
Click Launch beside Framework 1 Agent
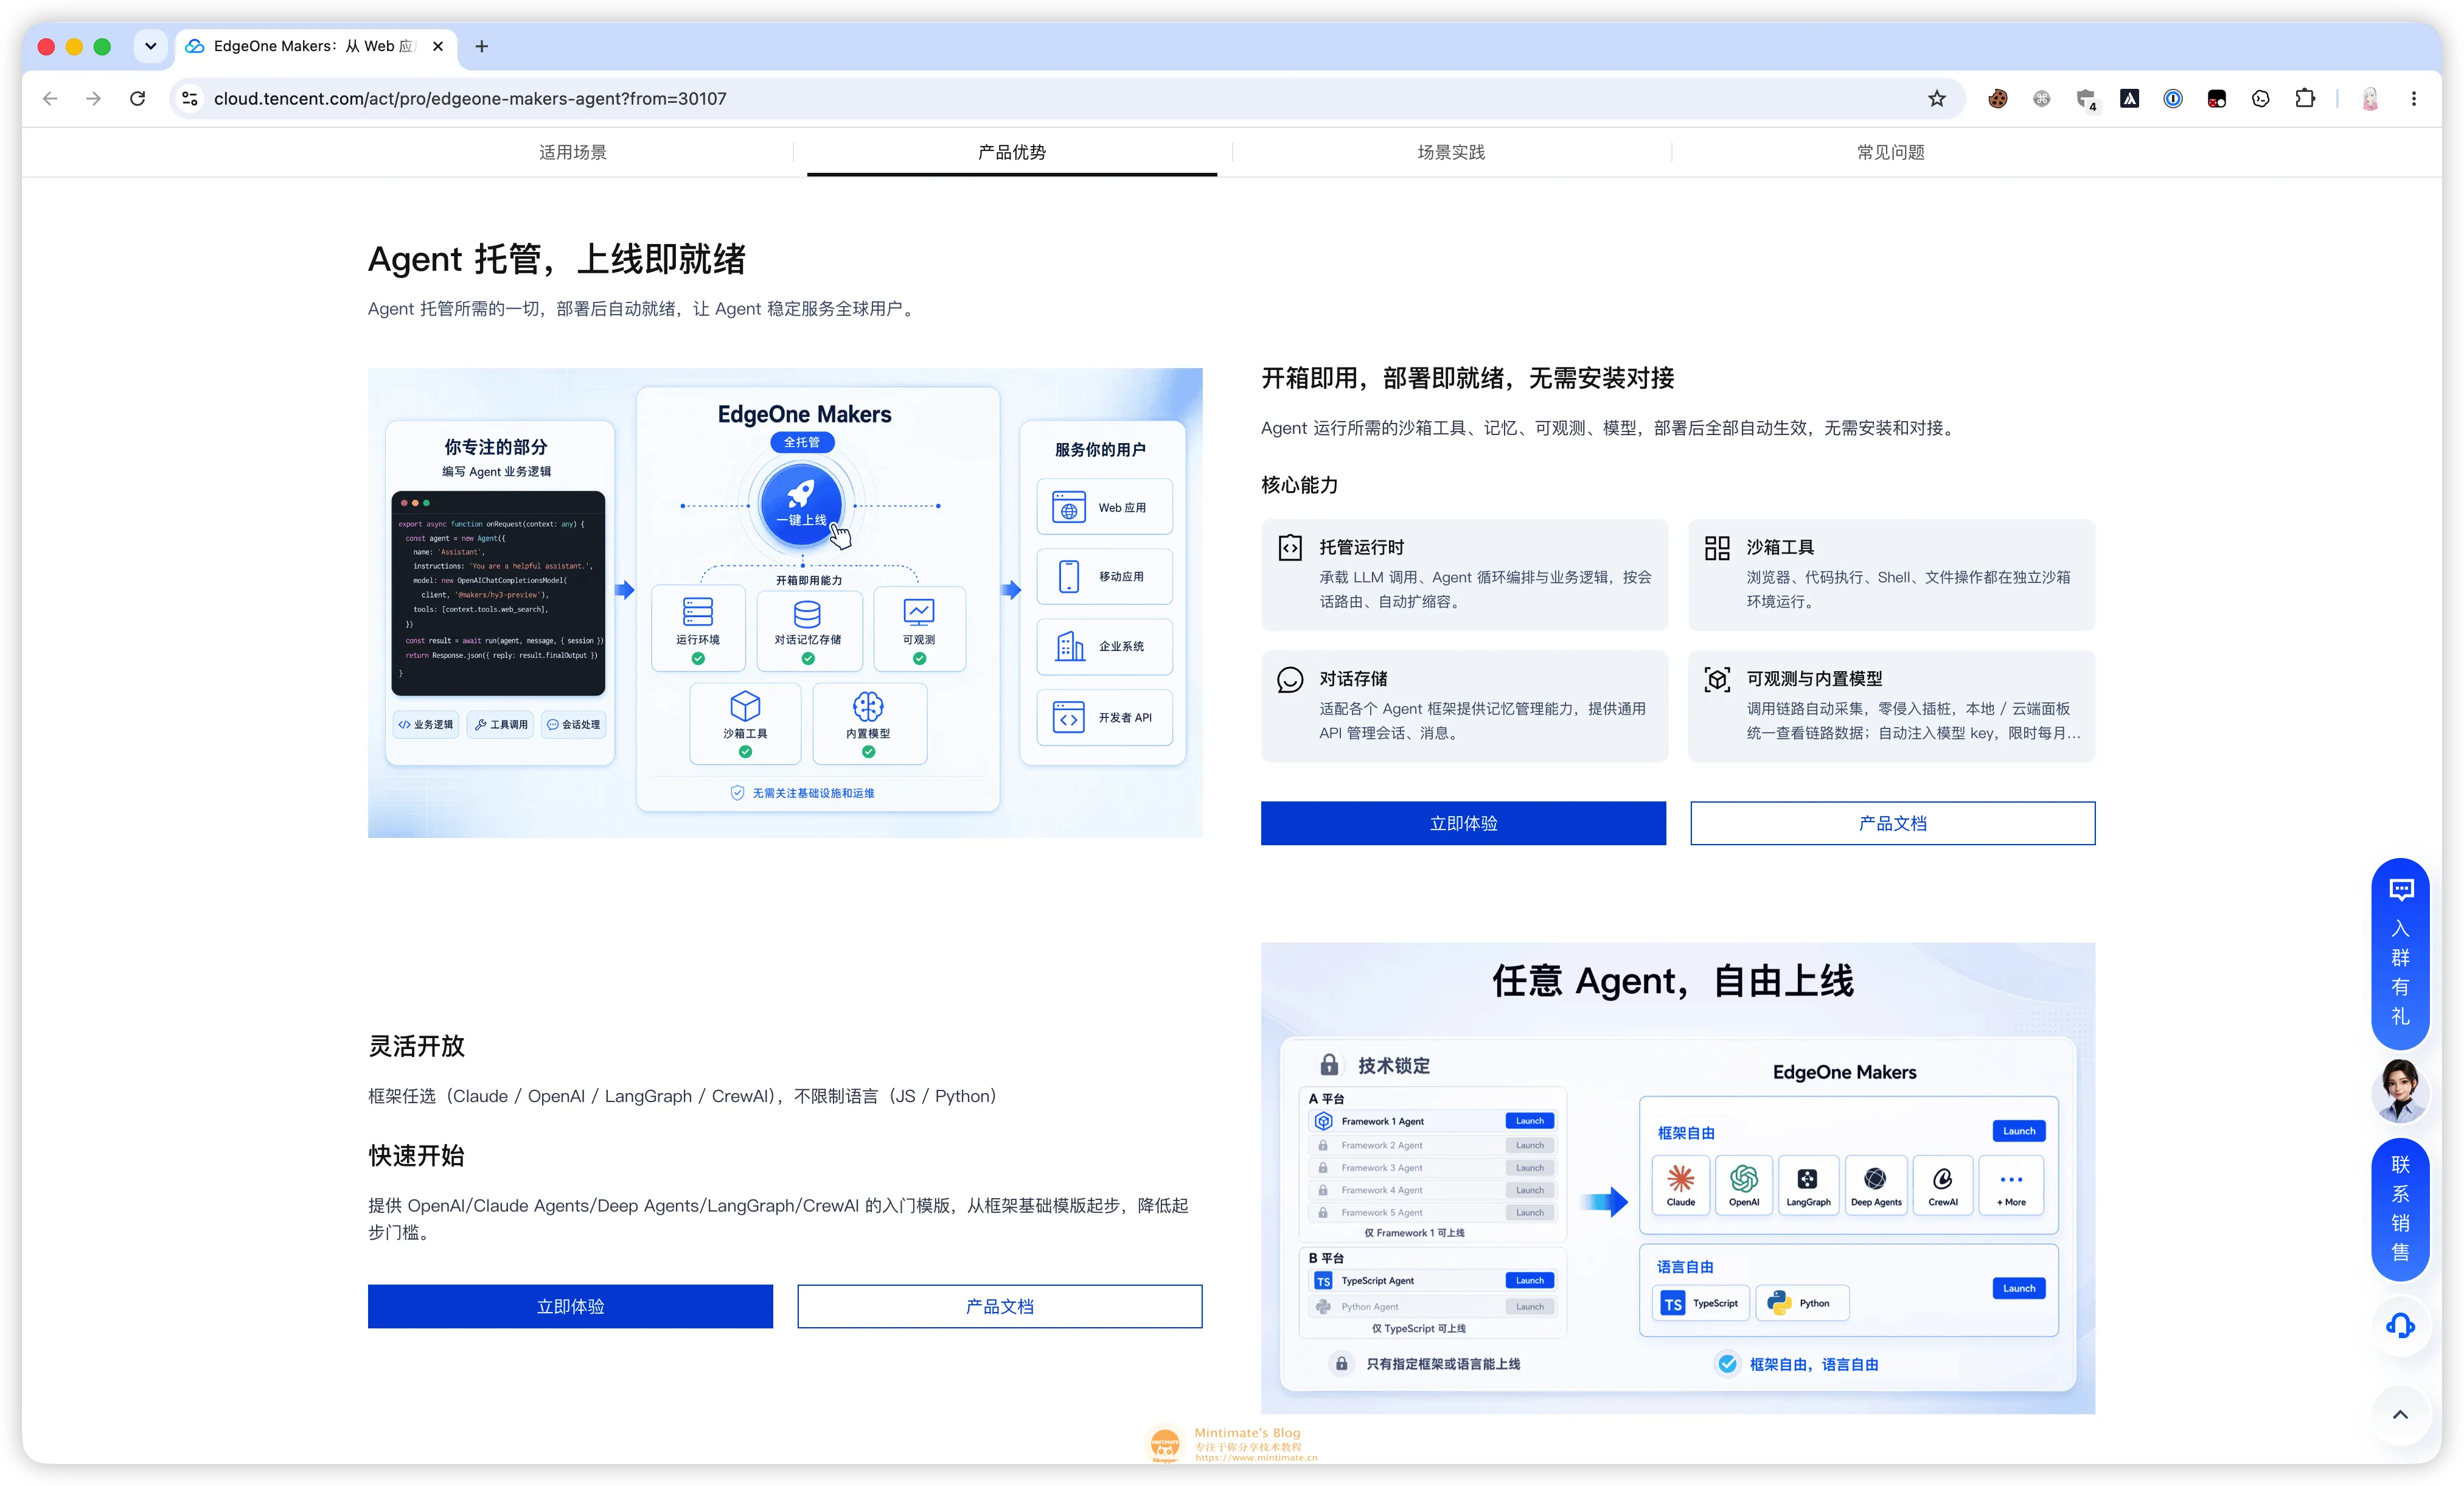(x=1530, y=1121)
